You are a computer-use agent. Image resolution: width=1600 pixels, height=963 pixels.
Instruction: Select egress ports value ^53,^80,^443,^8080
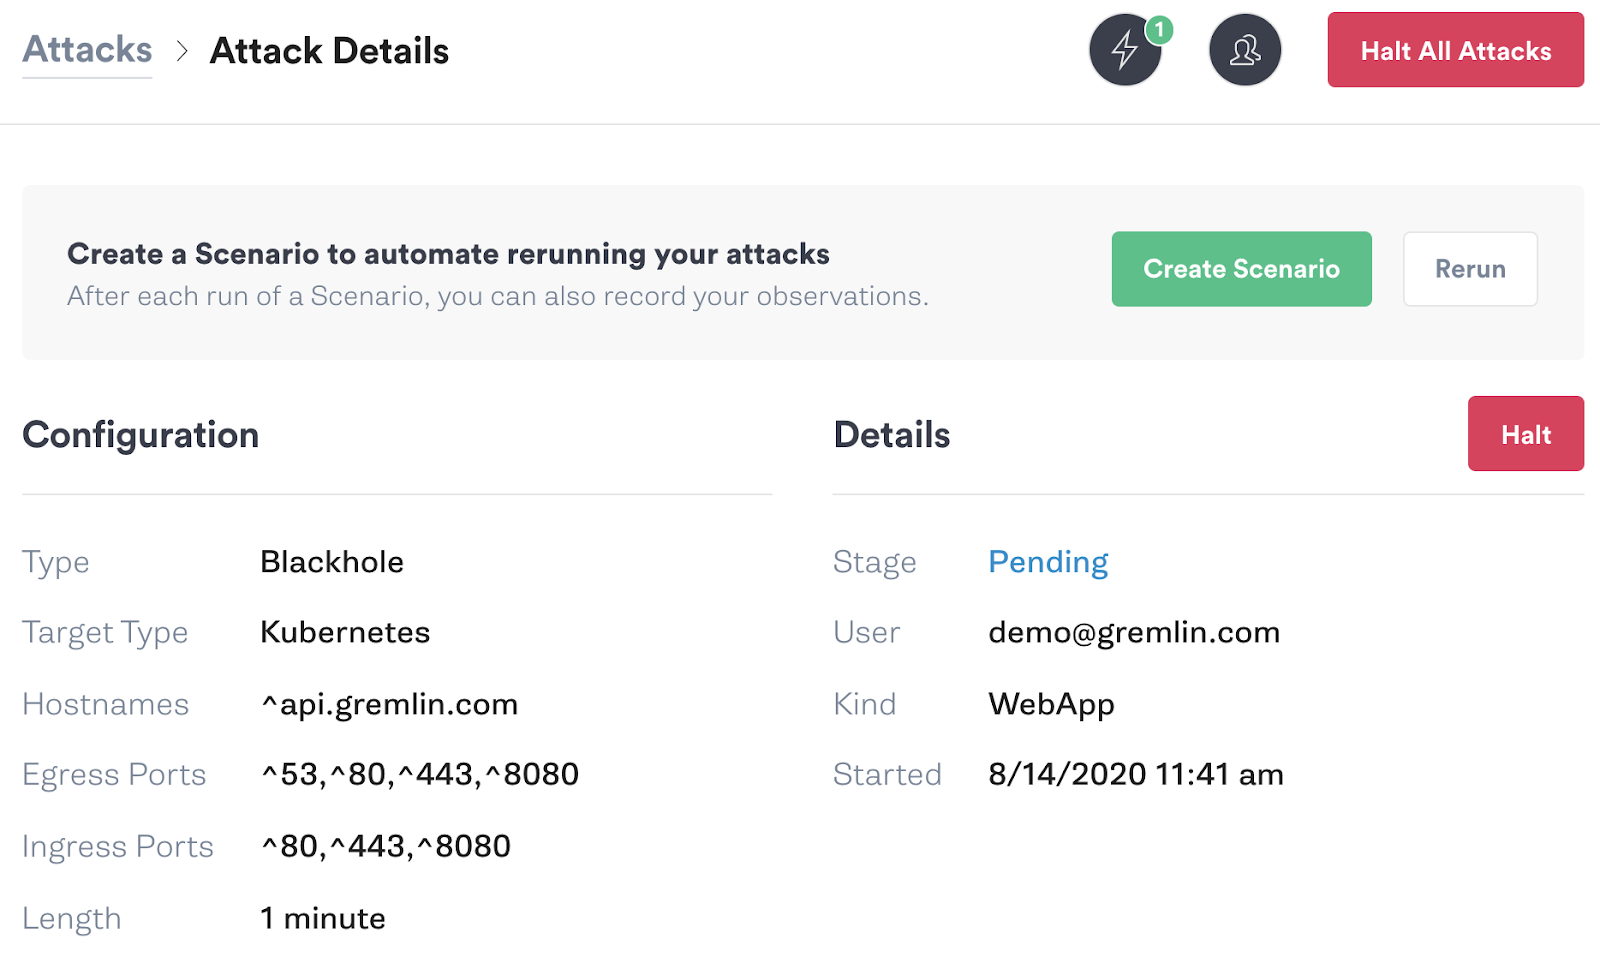(x=420, y=774)
